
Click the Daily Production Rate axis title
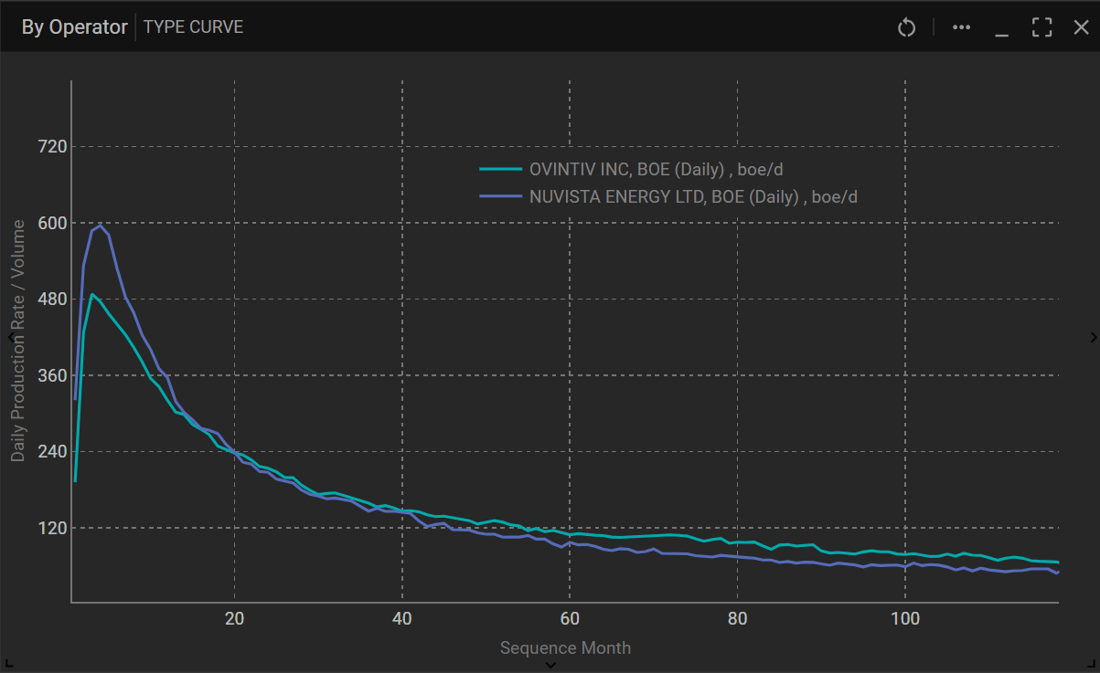pos(18,340)
